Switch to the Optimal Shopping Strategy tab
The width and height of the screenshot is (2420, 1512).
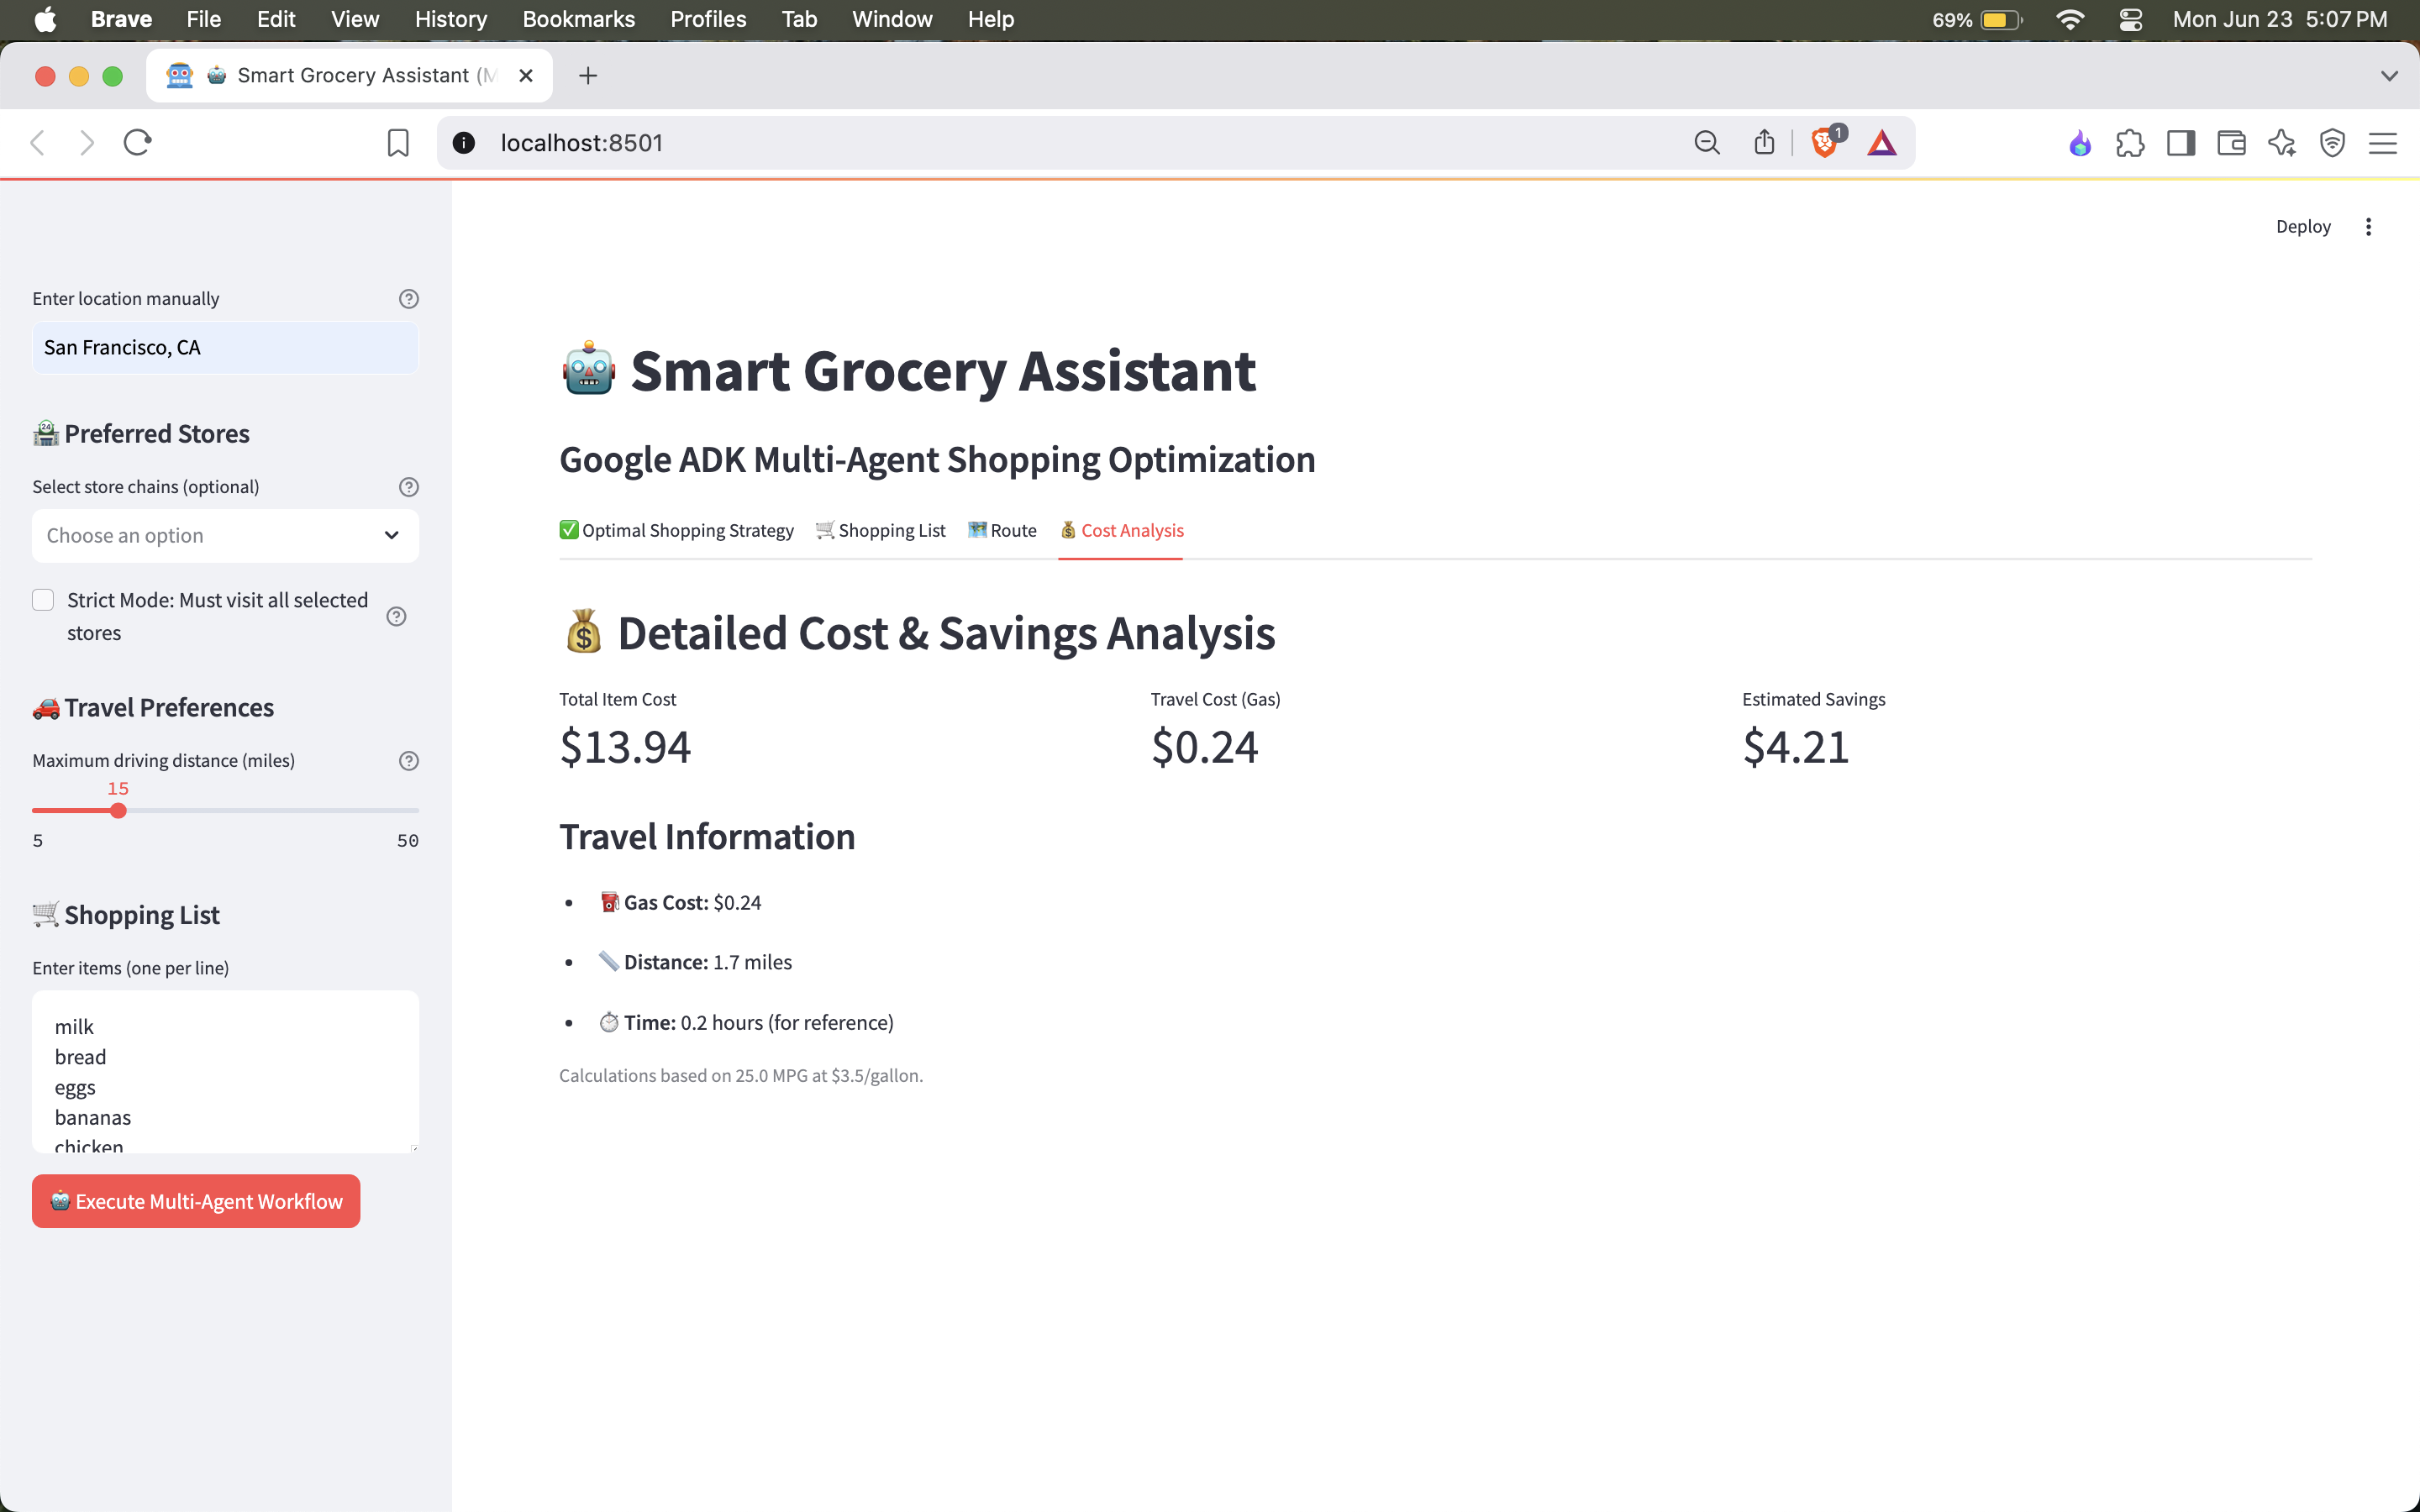click(677, 531)
